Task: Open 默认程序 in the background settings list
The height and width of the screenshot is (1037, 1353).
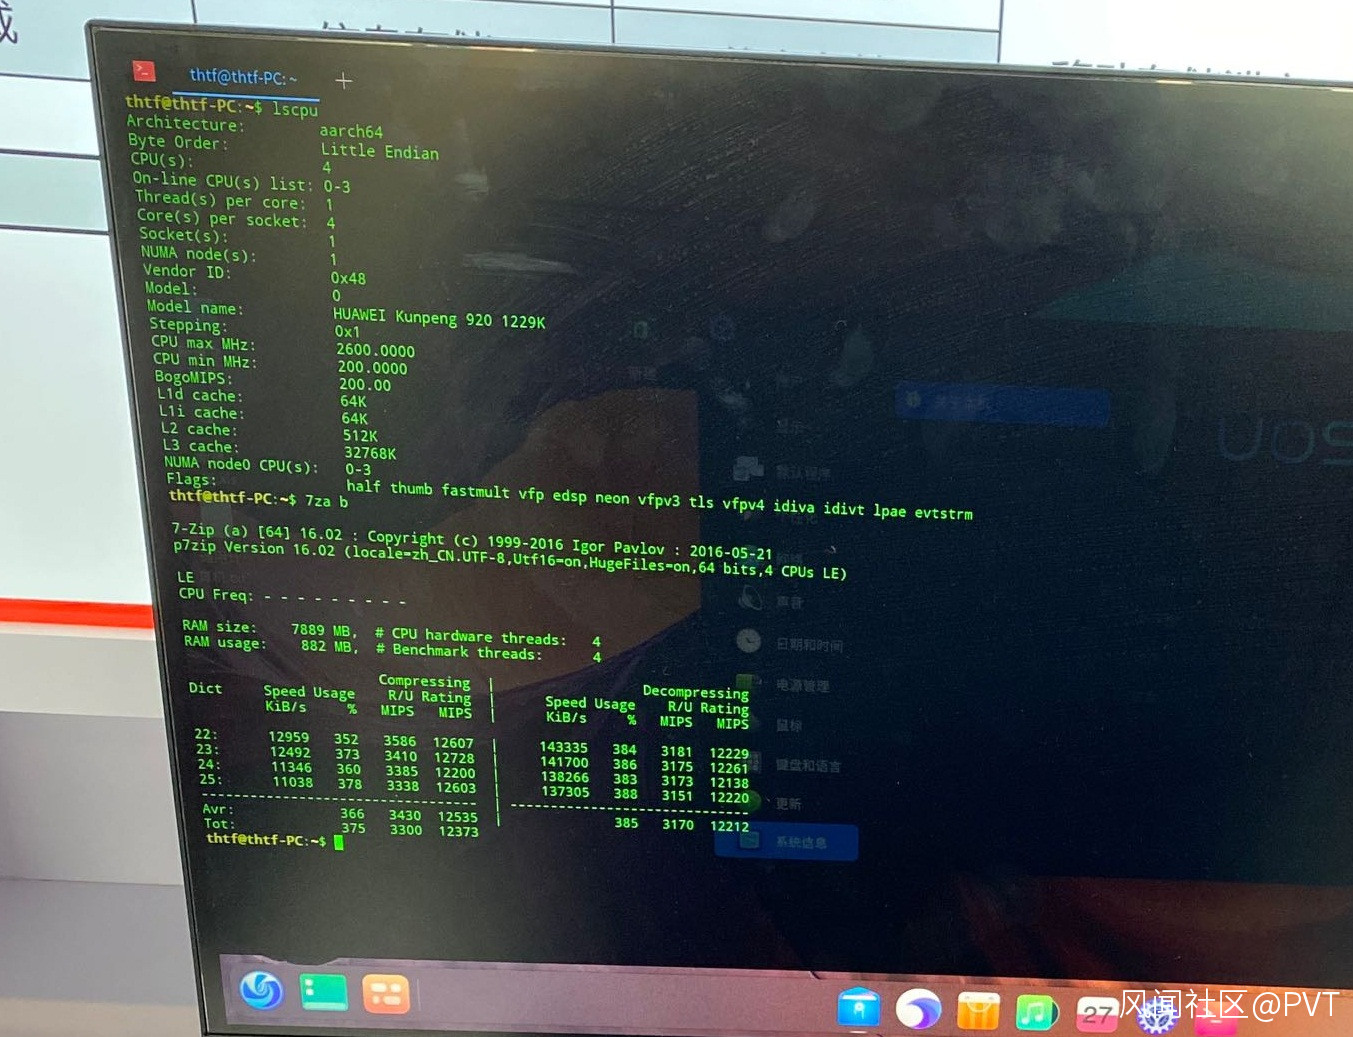Action: (803, 472)
